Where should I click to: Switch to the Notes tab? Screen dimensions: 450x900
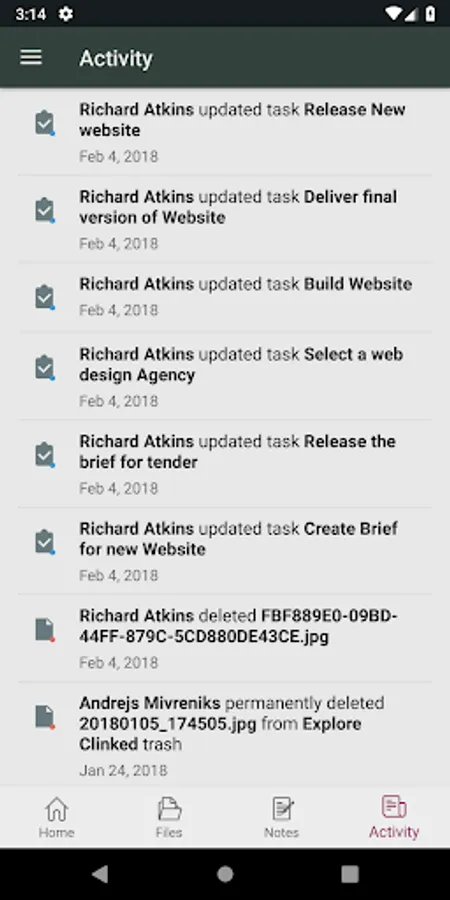click(281, 817)
